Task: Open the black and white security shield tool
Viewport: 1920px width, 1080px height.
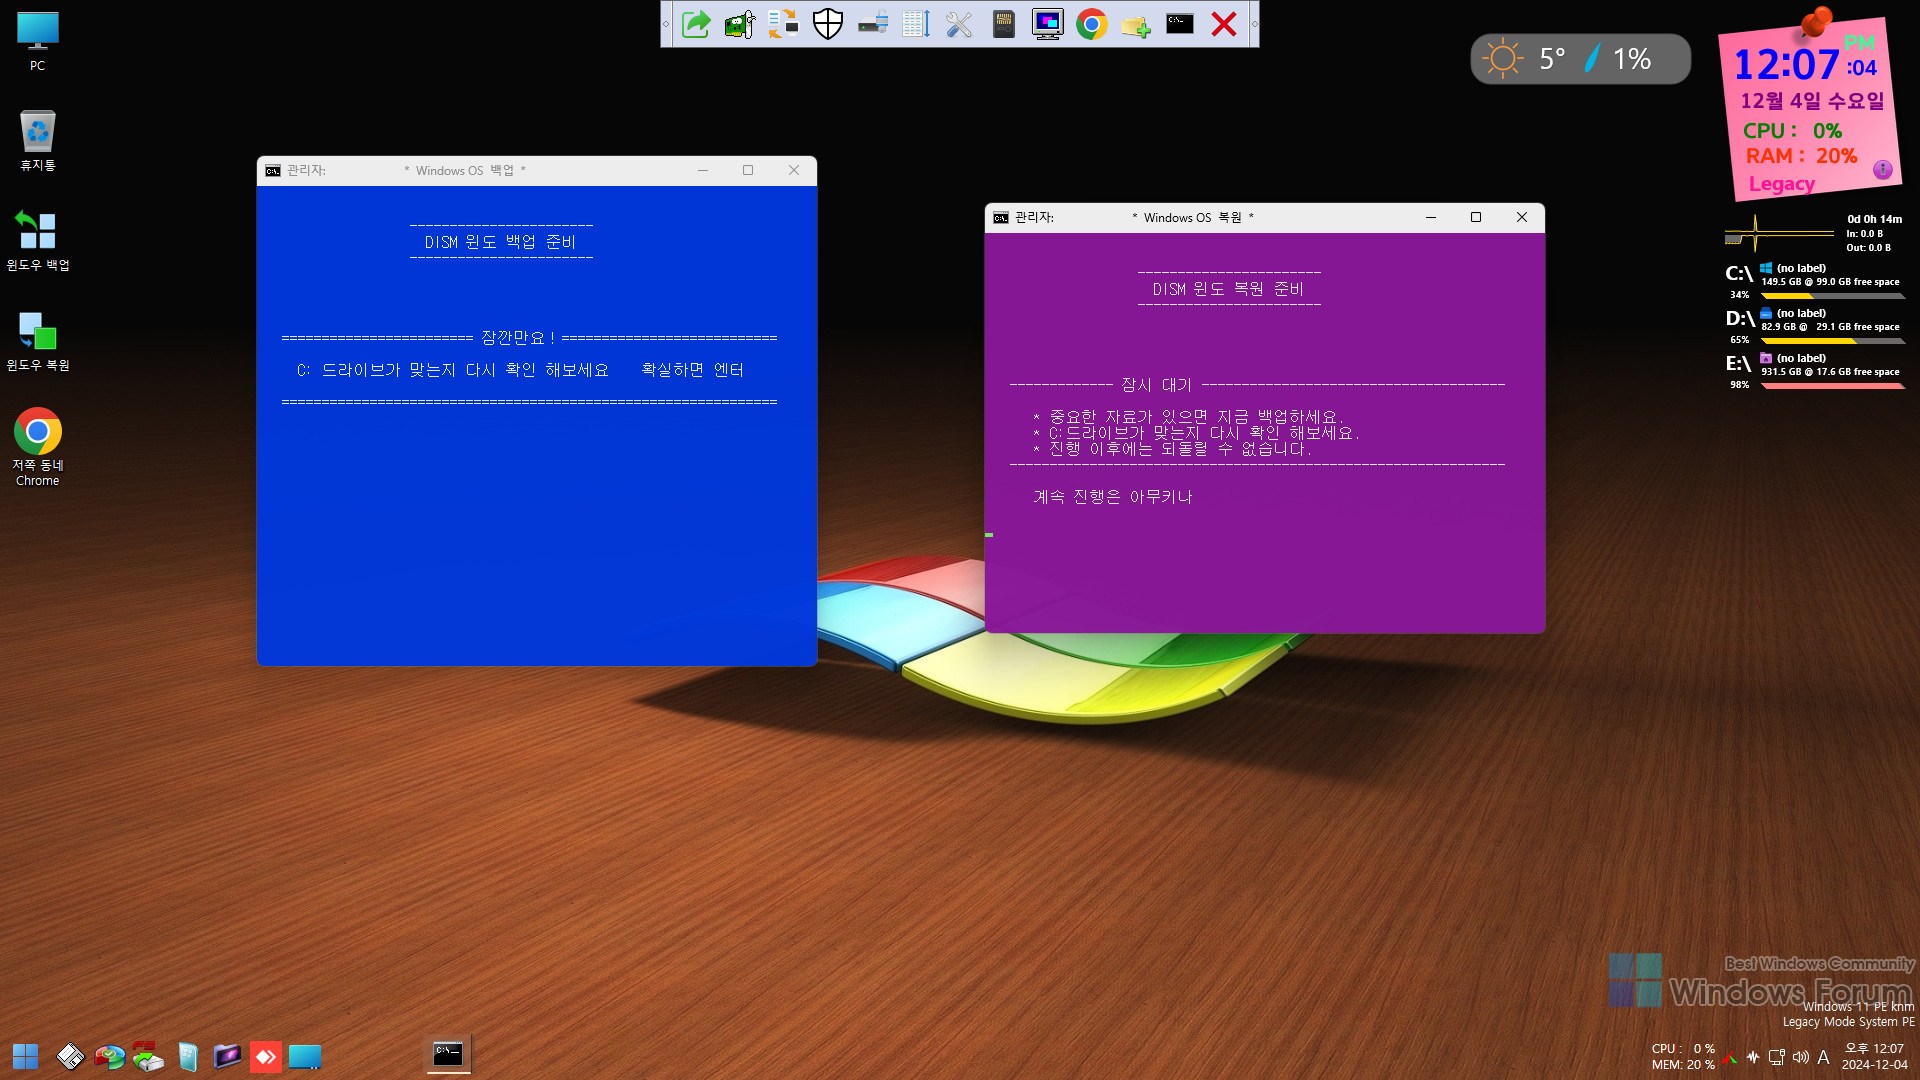Action: click(828, 24)
